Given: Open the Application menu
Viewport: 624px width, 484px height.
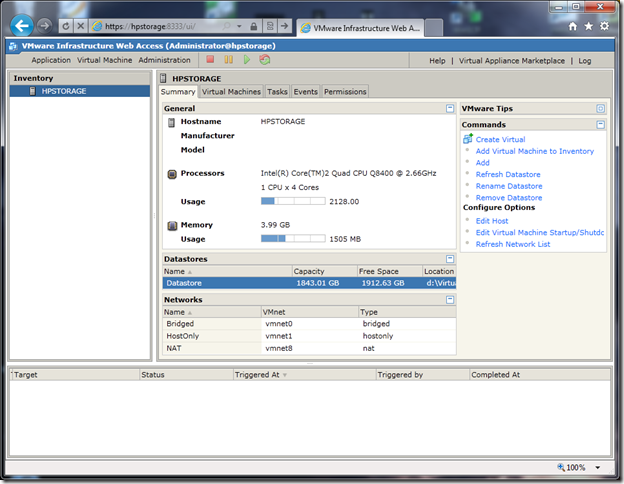Looking at the screenshot, I should click(51, 60).
